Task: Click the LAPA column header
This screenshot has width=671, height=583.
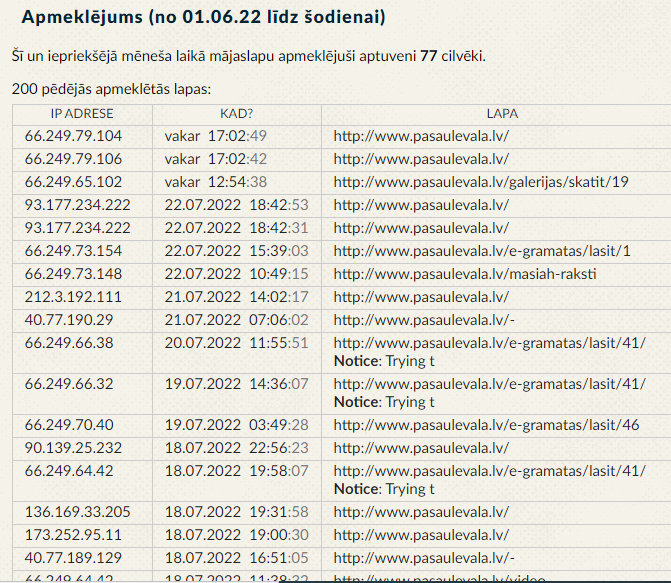Action: coord(502,114)
